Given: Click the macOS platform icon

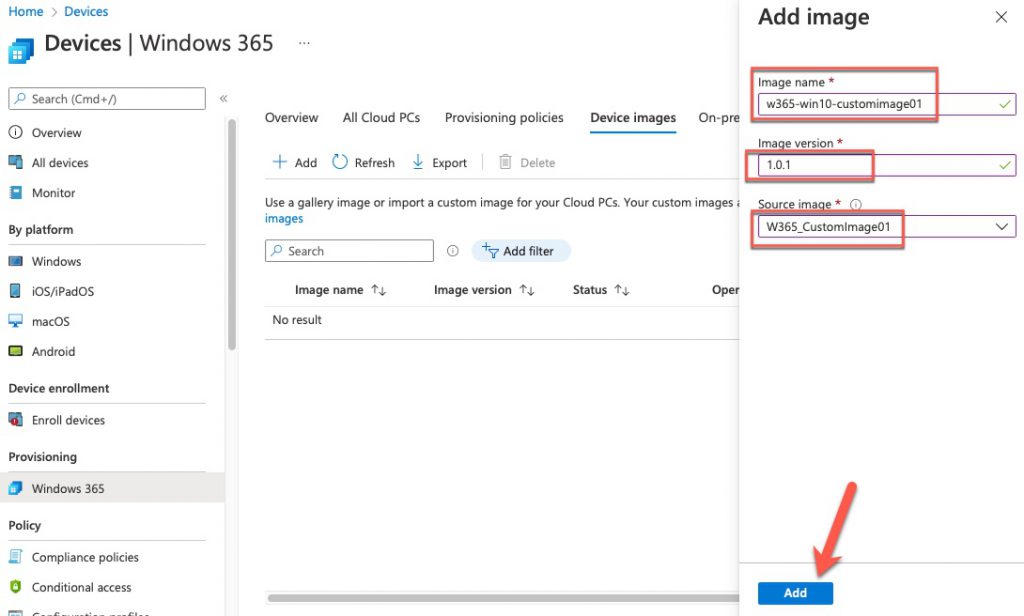Looking at the screenshot, I should (x=15, y=321).
